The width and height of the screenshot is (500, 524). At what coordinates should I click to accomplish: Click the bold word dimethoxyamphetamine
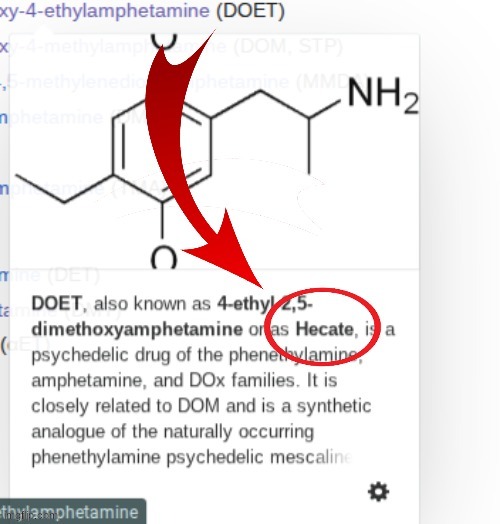tap(137, 329)
